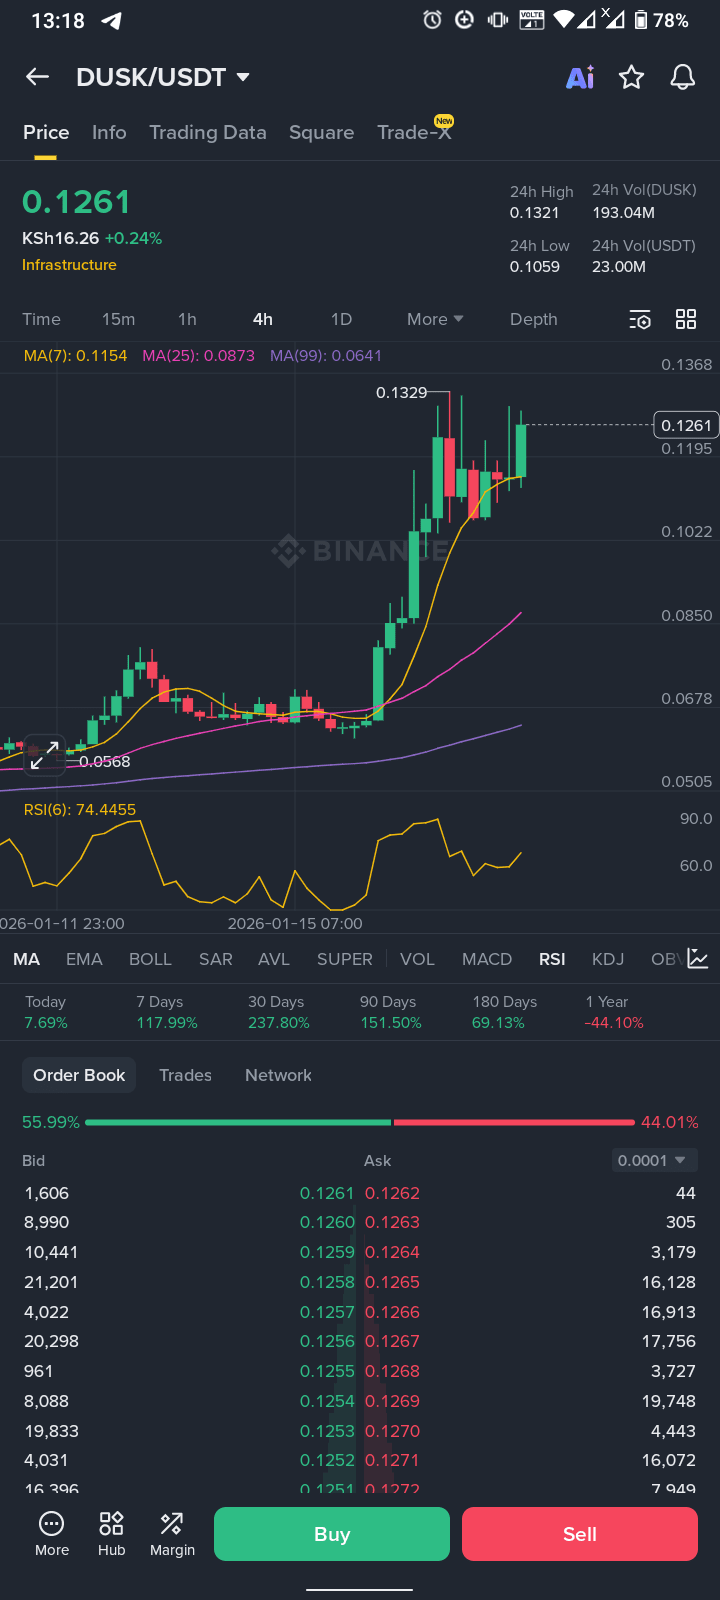Open the chart grid layout icon
This screenshot has width=720, height=1600.
pyautogui.click(x=686, y=319)
